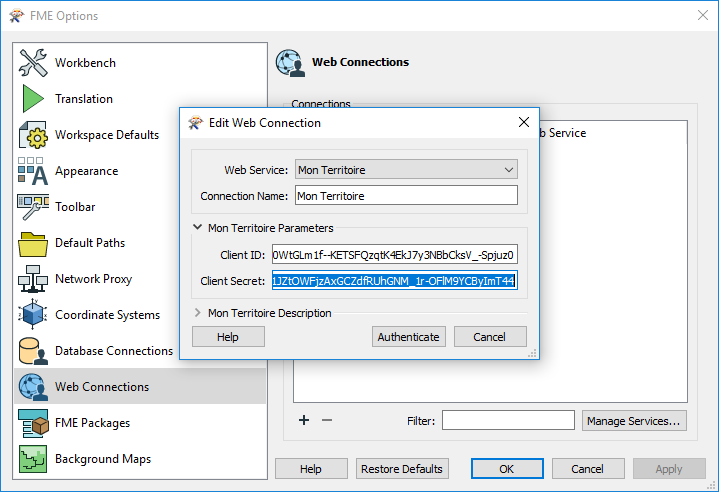Click the Coordinate Systems cube icon
This screenshot has height=492, width=719.
33,315
